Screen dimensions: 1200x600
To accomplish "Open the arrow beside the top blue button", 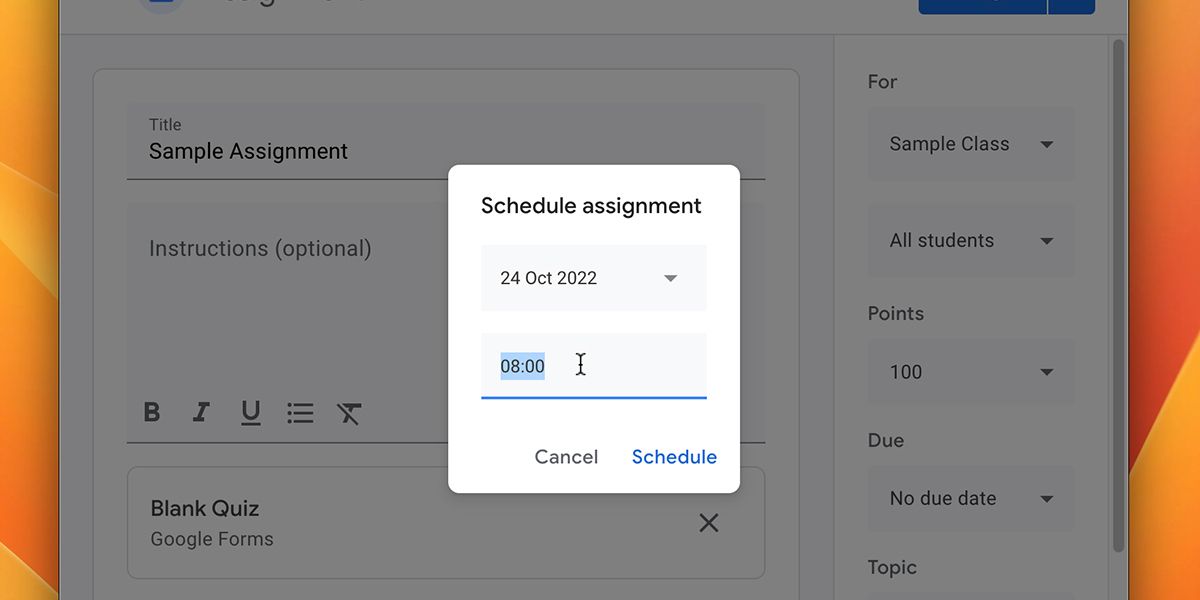I will [x=1072, y=6].
